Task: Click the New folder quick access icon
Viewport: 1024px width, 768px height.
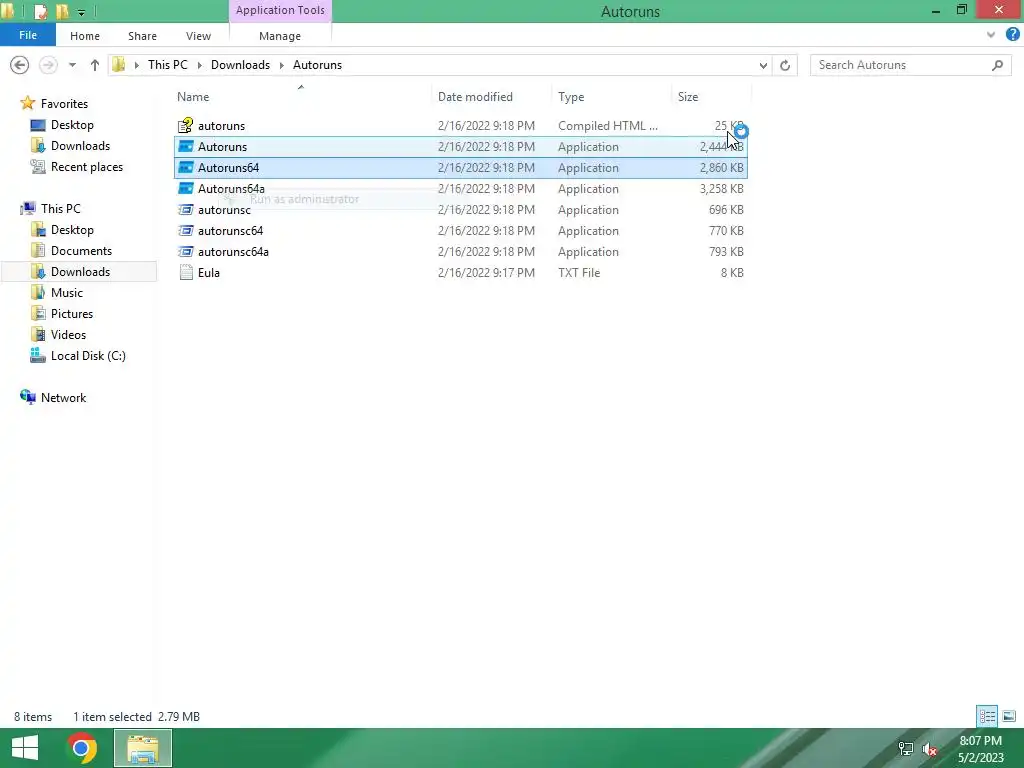Action: (x=63, y=11)
